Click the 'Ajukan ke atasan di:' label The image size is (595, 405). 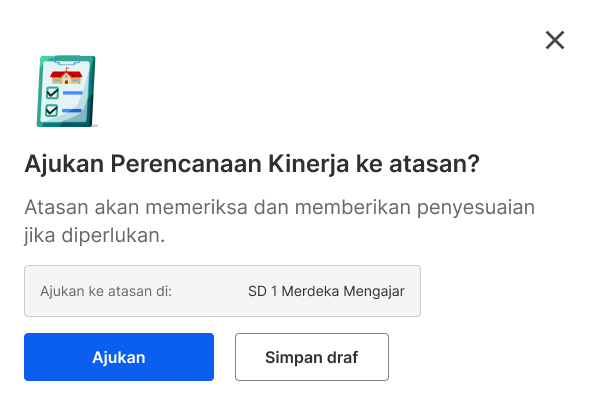pos(106,291)
